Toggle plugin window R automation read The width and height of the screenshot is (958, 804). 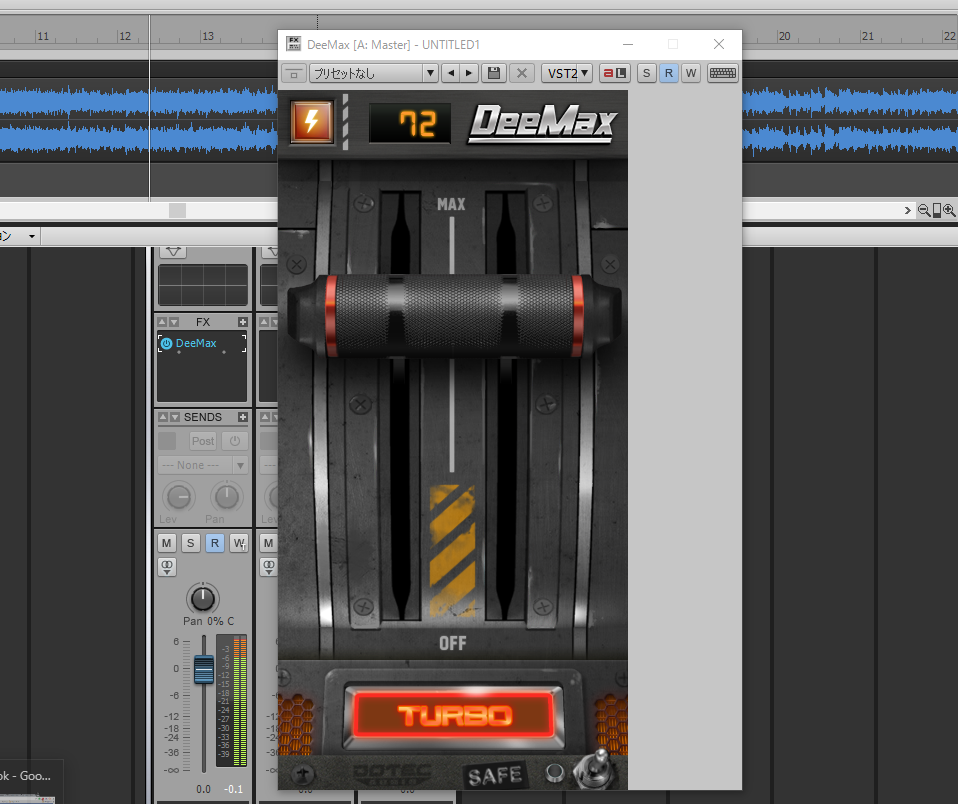[668, 74]
